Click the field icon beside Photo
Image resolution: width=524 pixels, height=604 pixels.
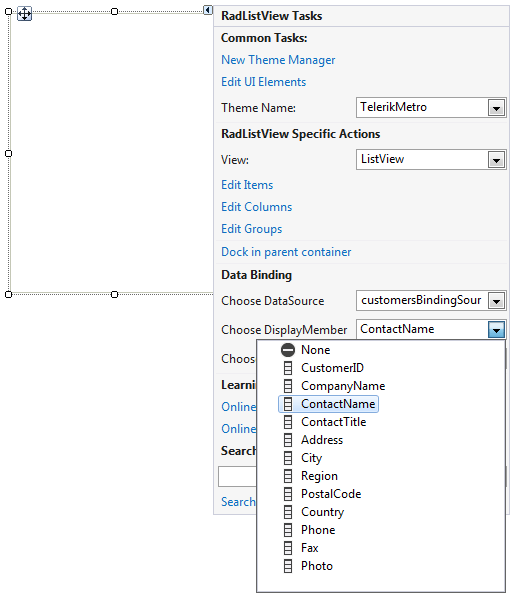click(x=288, y=566)
